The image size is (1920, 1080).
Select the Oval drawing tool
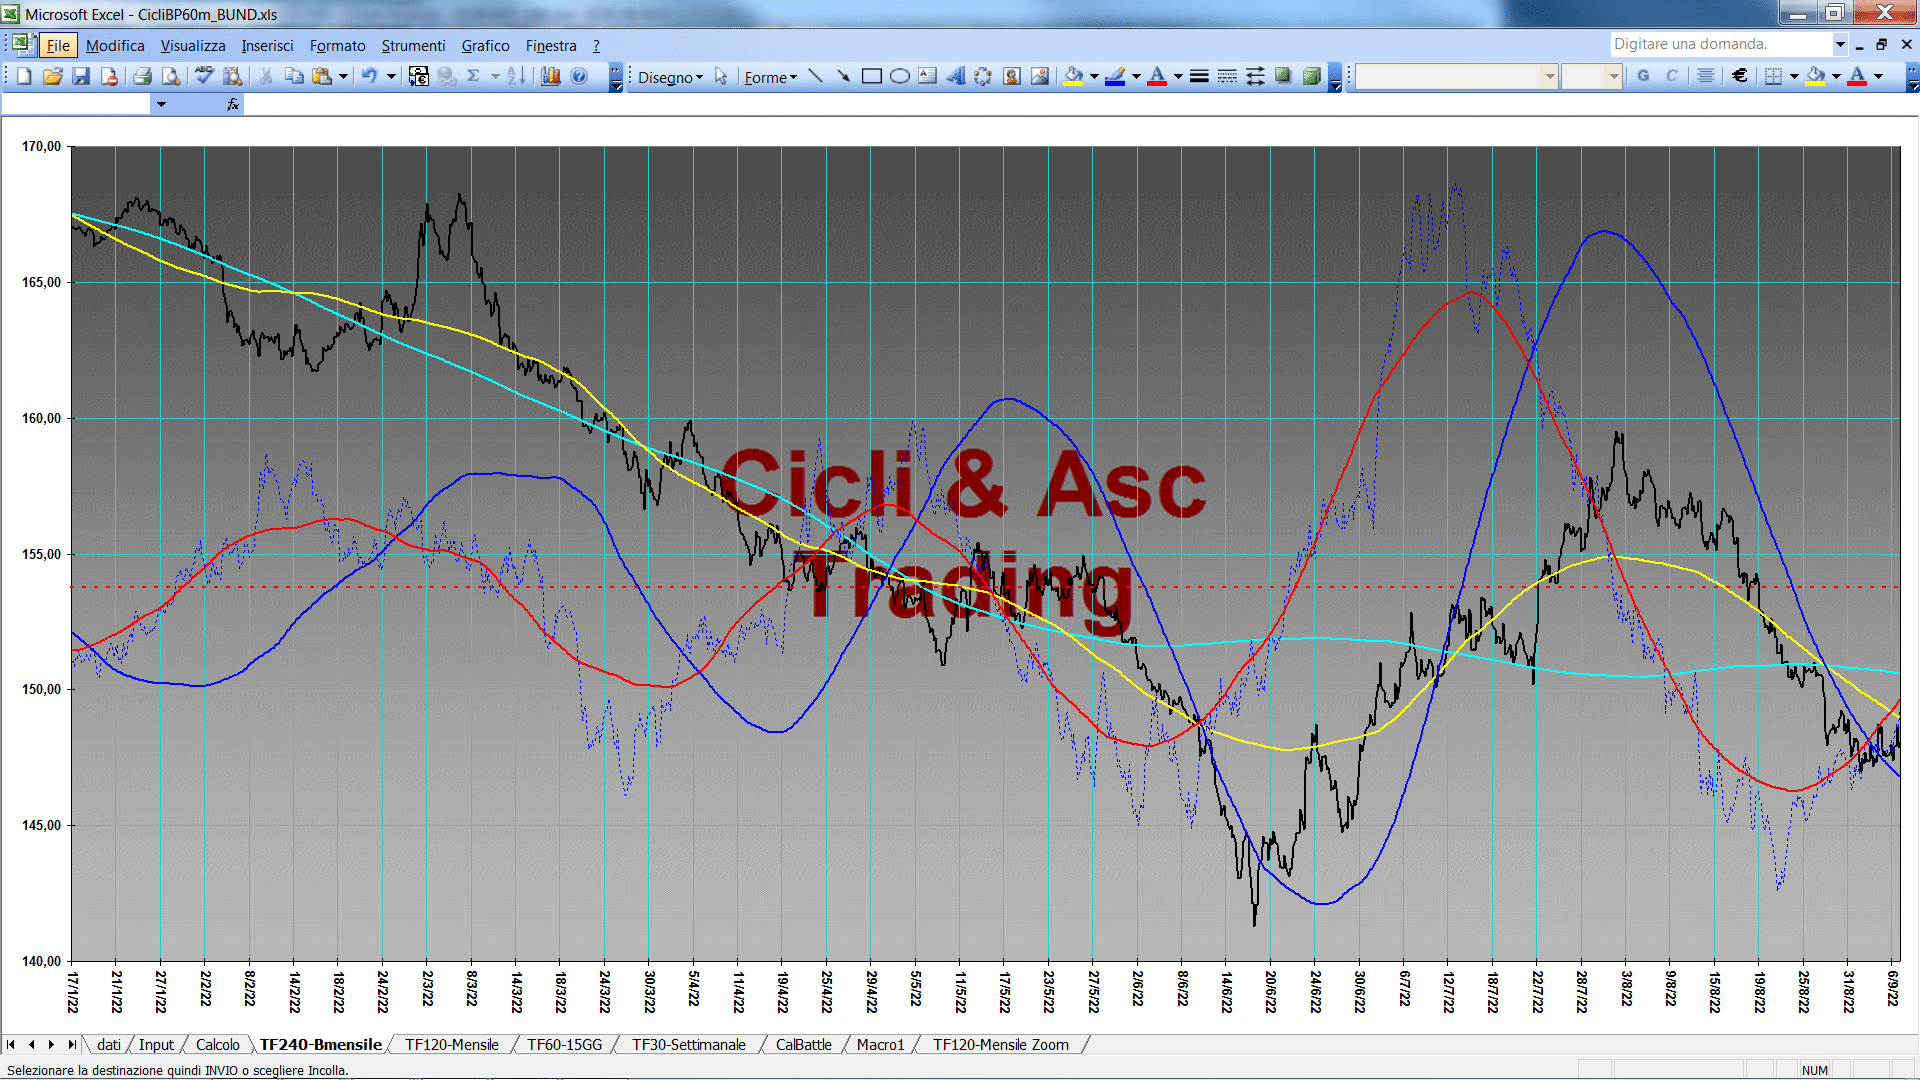pyautogui.click(x=899, y=76)
